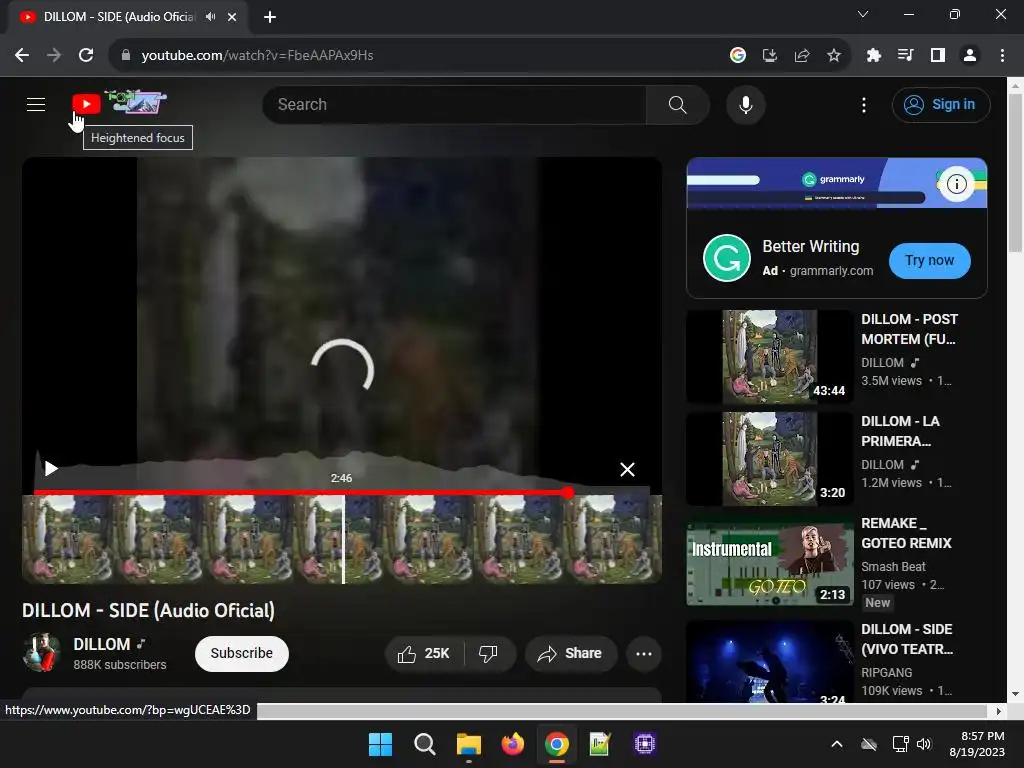Image resolution: width=1024 pixels, height=768 pixels.
Task: Focus the YouTube Search field
Action: 455,104
